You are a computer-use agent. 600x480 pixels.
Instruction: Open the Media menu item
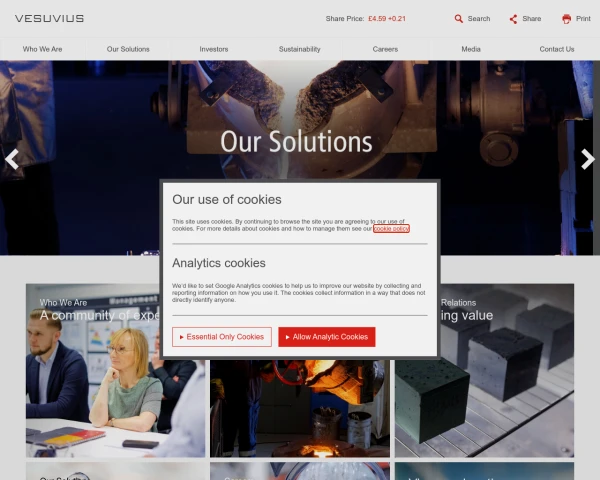(471, 49)
